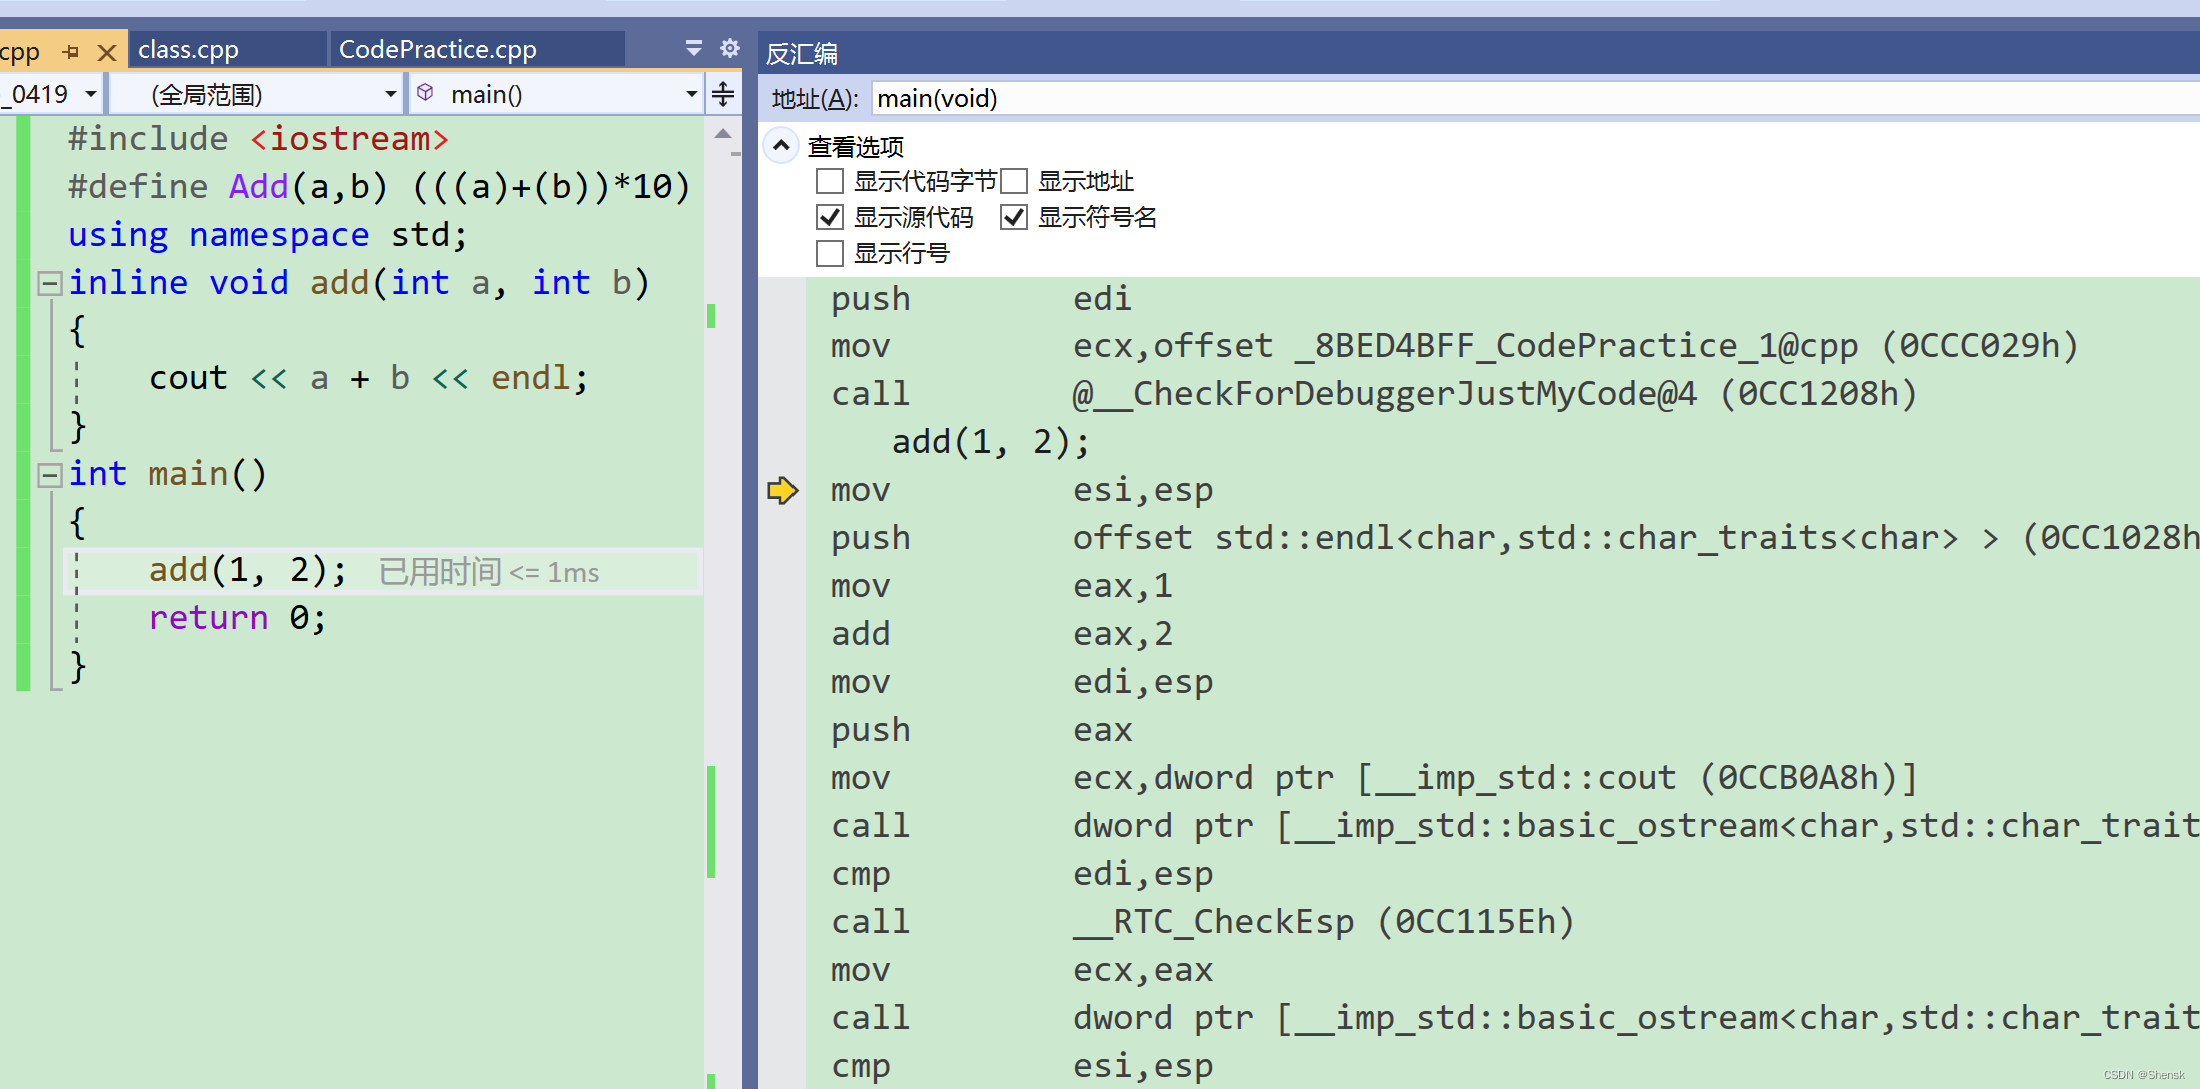Enable 显示地址 checkbox

point(1014,181)
